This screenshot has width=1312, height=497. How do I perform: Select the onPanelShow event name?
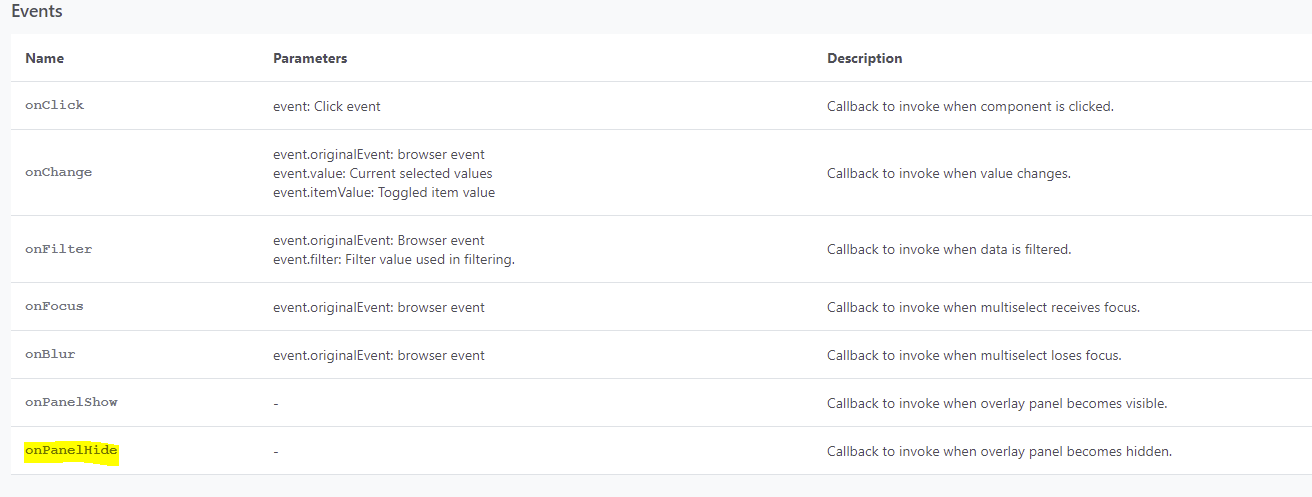(71, 402)
